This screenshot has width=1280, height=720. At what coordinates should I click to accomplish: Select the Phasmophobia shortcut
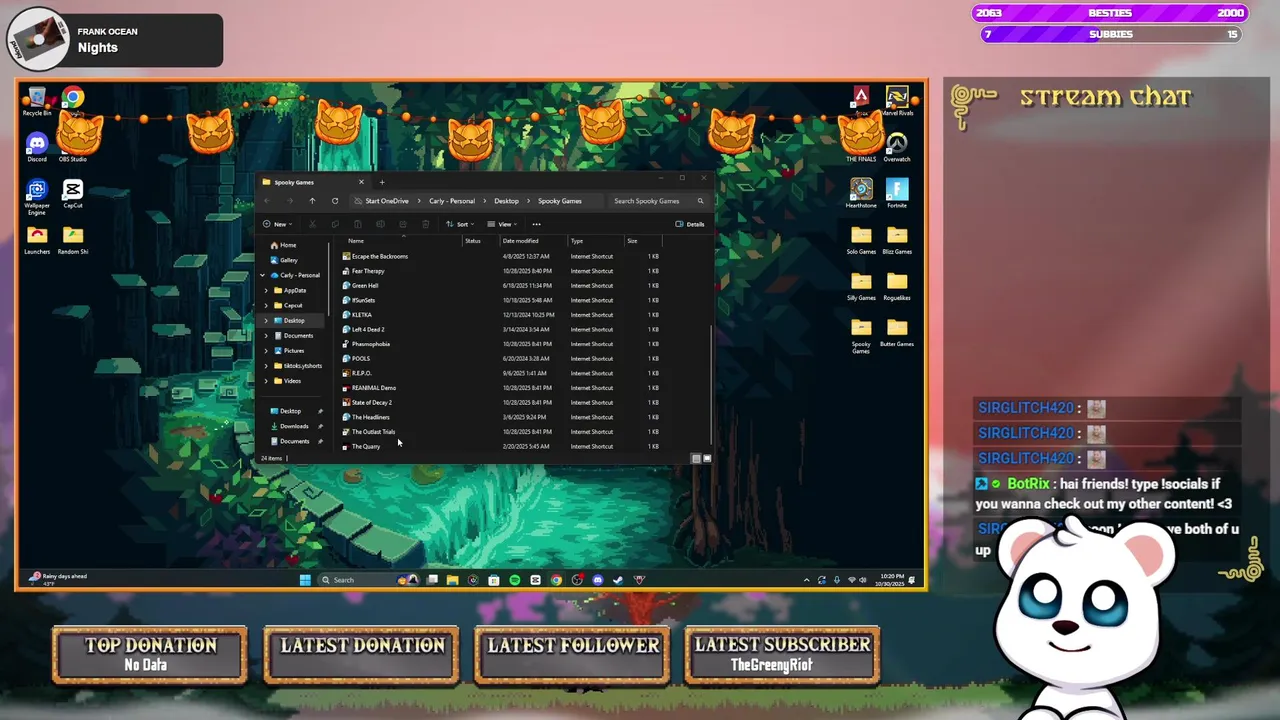[370, 344]
